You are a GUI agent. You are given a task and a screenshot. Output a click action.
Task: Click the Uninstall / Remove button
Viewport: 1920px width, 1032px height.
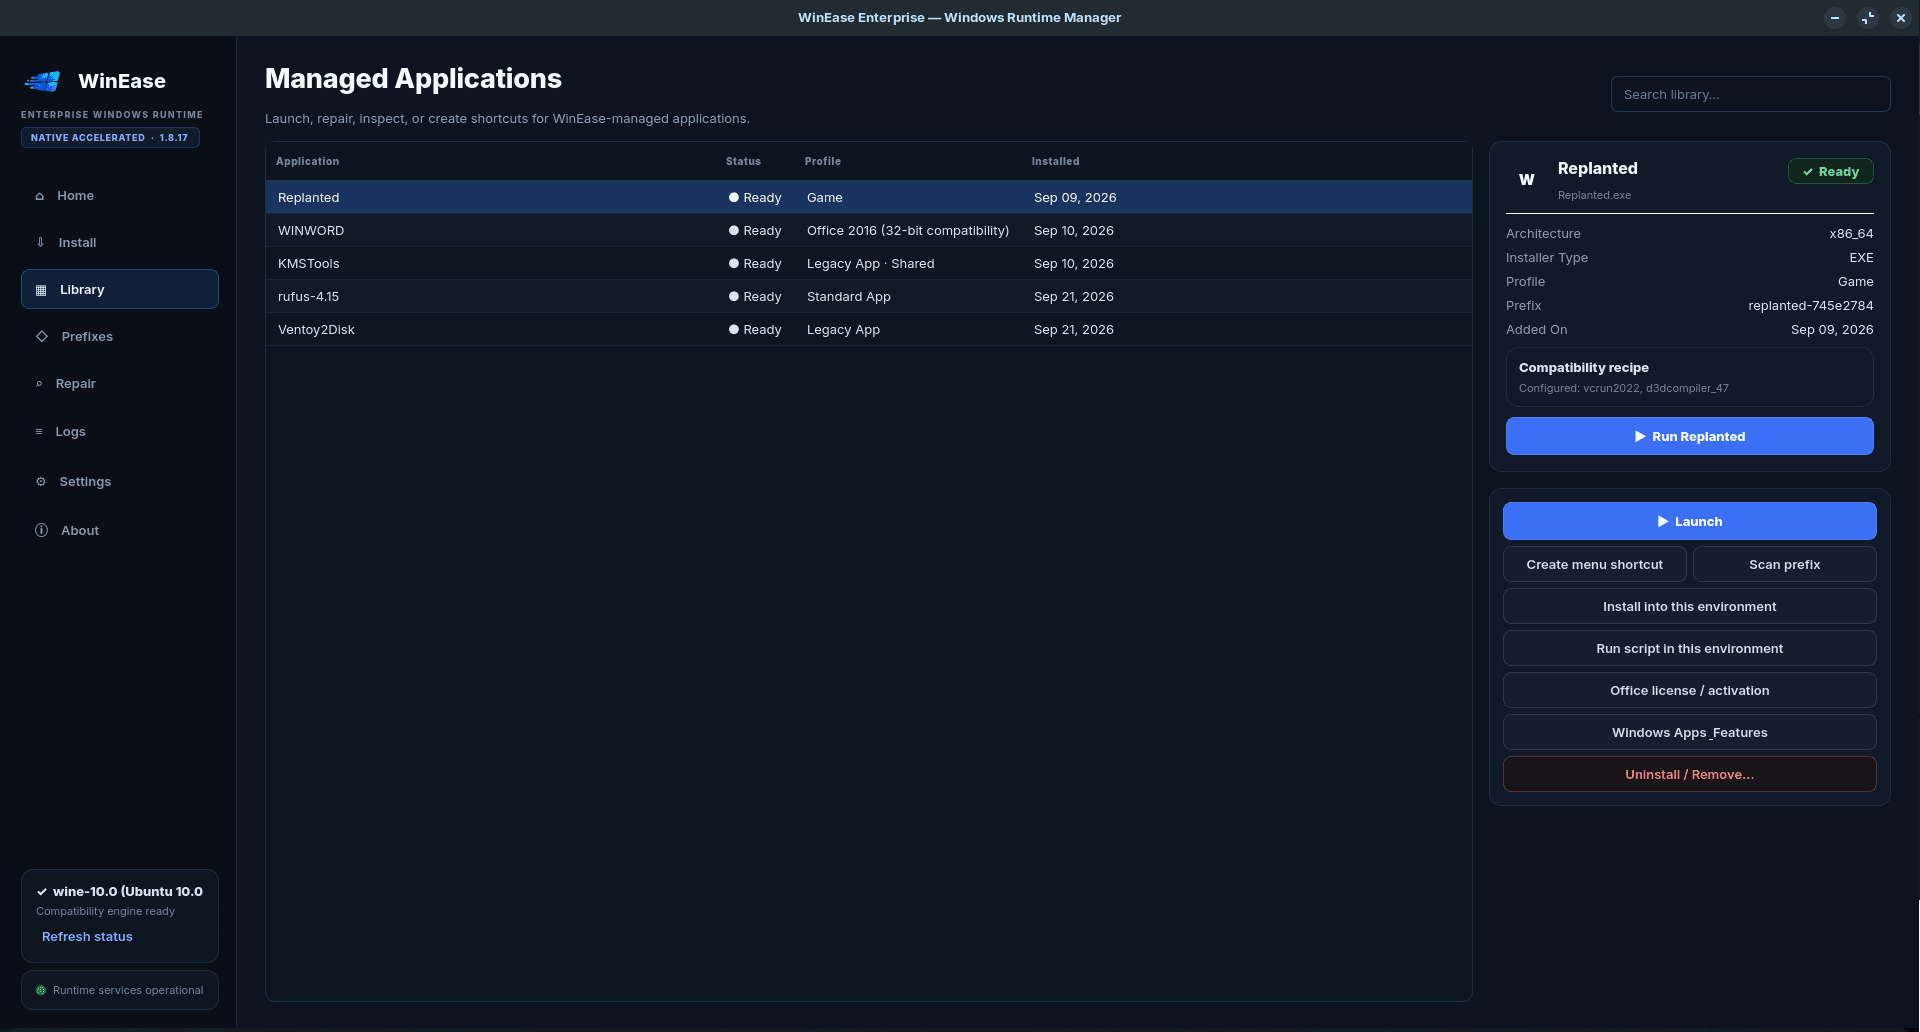tap(1690, 774)
